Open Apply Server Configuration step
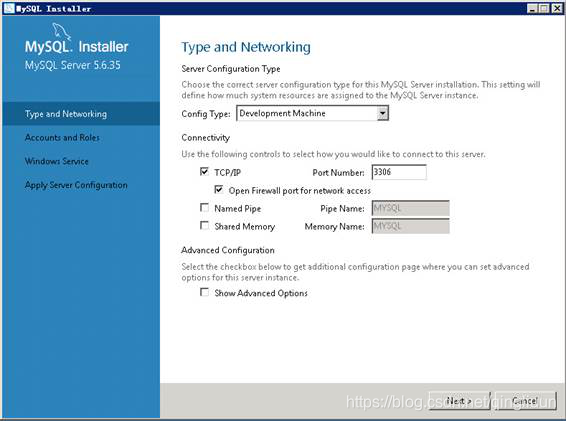Image resolution: width=566 pixels, height=421 pixels. (x=76, y=185)
